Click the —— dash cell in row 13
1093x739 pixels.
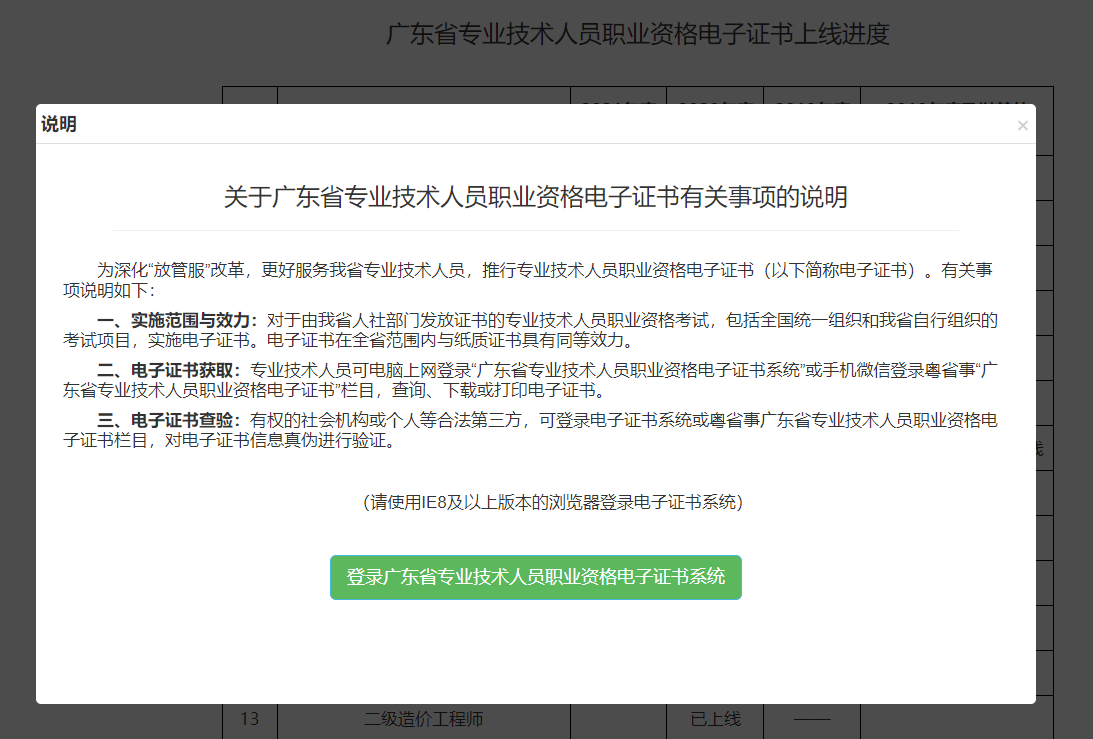(x=811, y=719)
